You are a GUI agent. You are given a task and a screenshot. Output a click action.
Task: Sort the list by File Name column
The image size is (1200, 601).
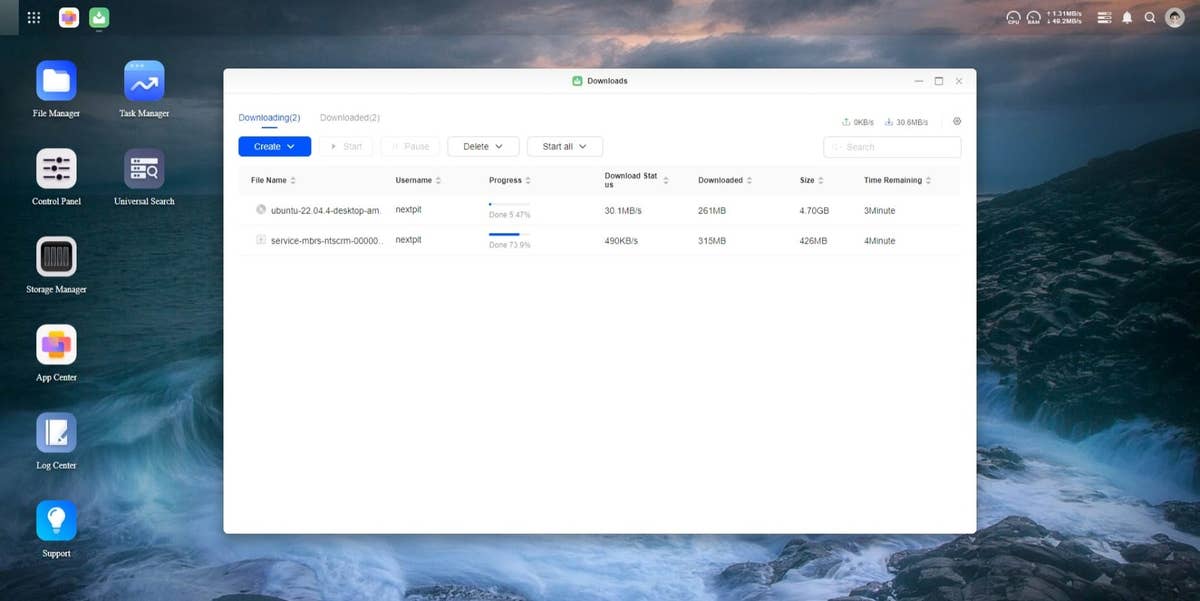tap(273, 181)
